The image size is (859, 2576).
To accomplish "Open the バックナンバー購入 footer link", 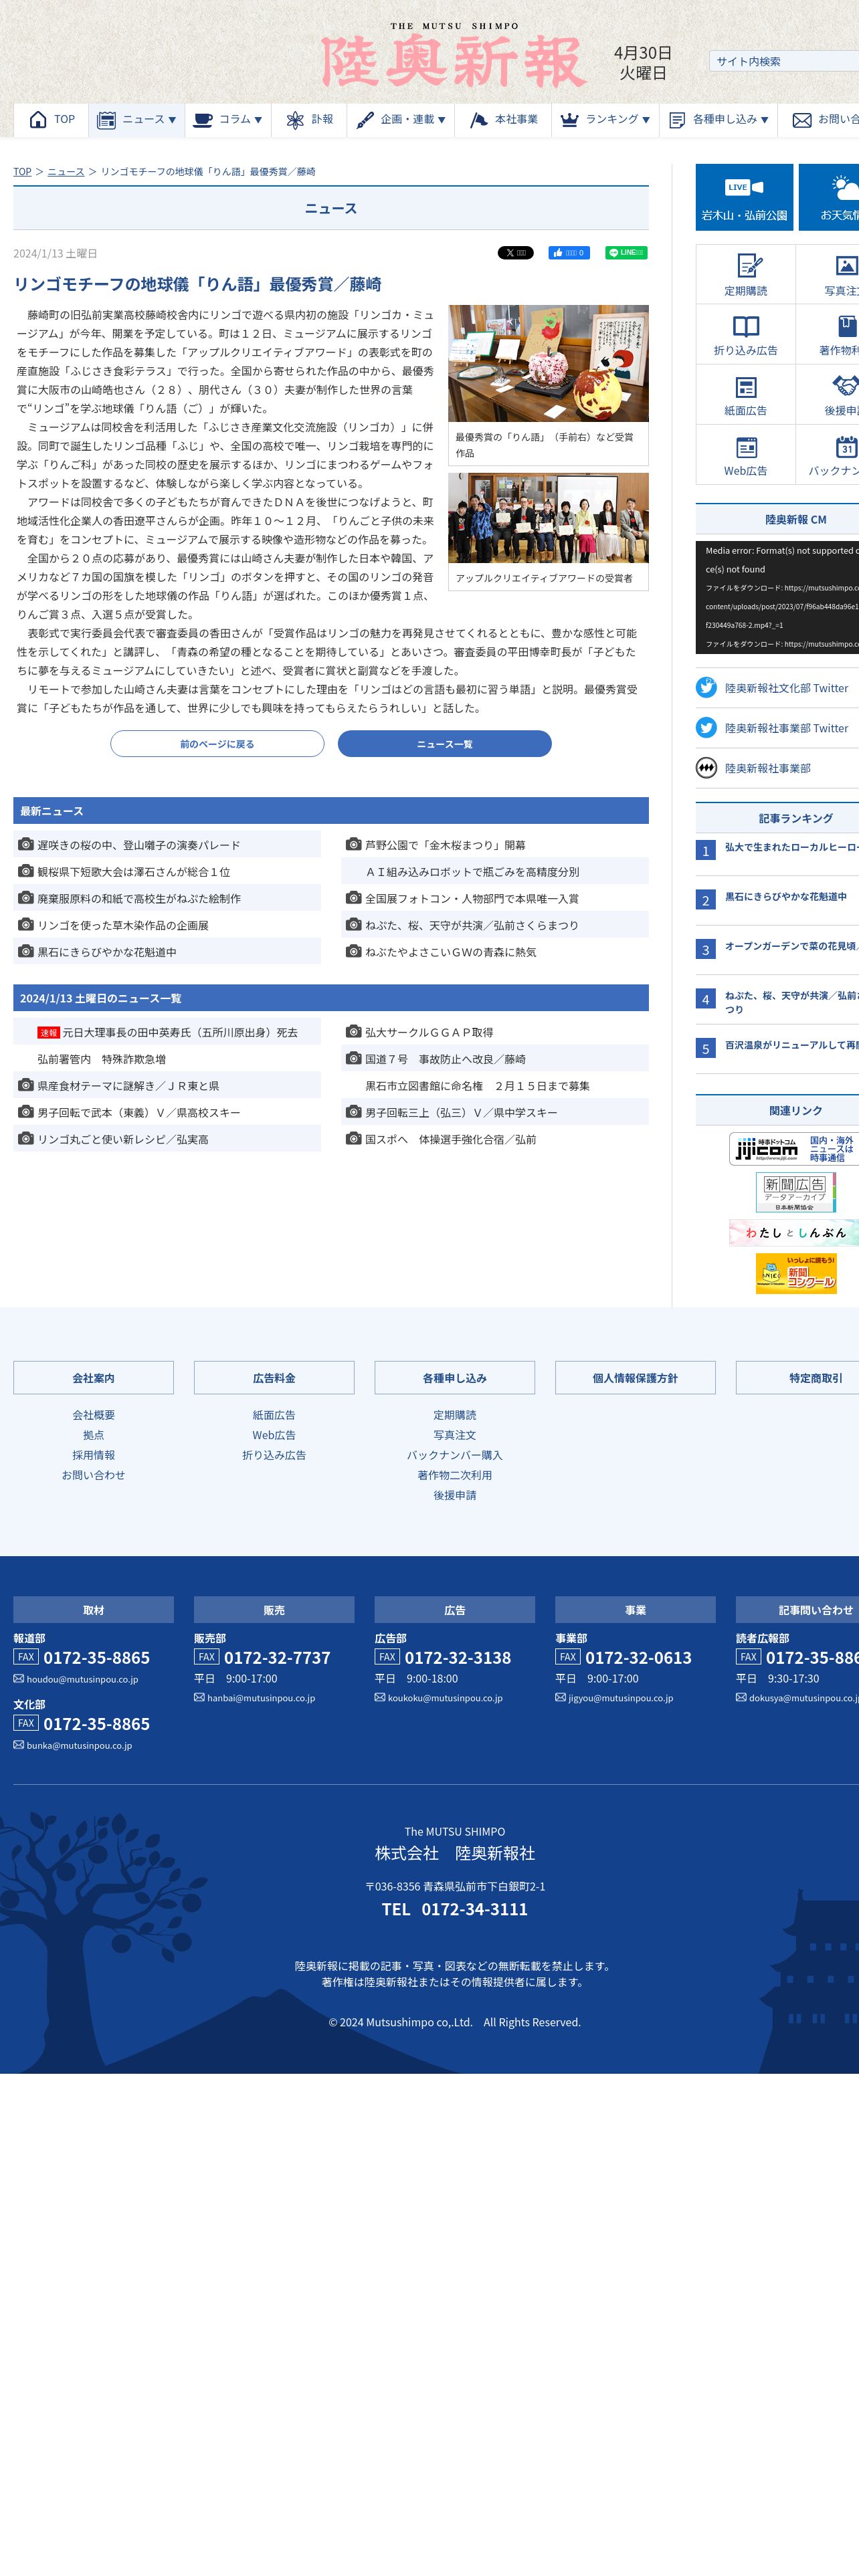I will tap(455, 1455).
